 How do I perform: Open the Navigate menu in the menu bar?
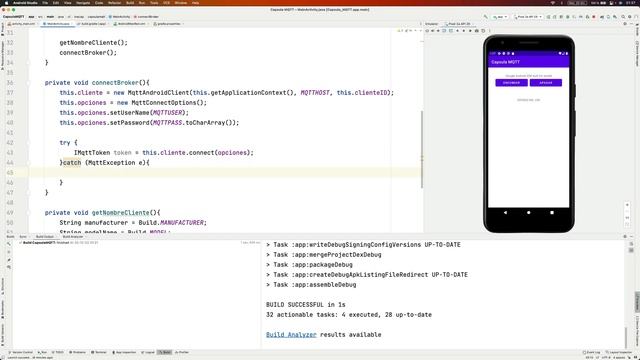pos(83,2)
